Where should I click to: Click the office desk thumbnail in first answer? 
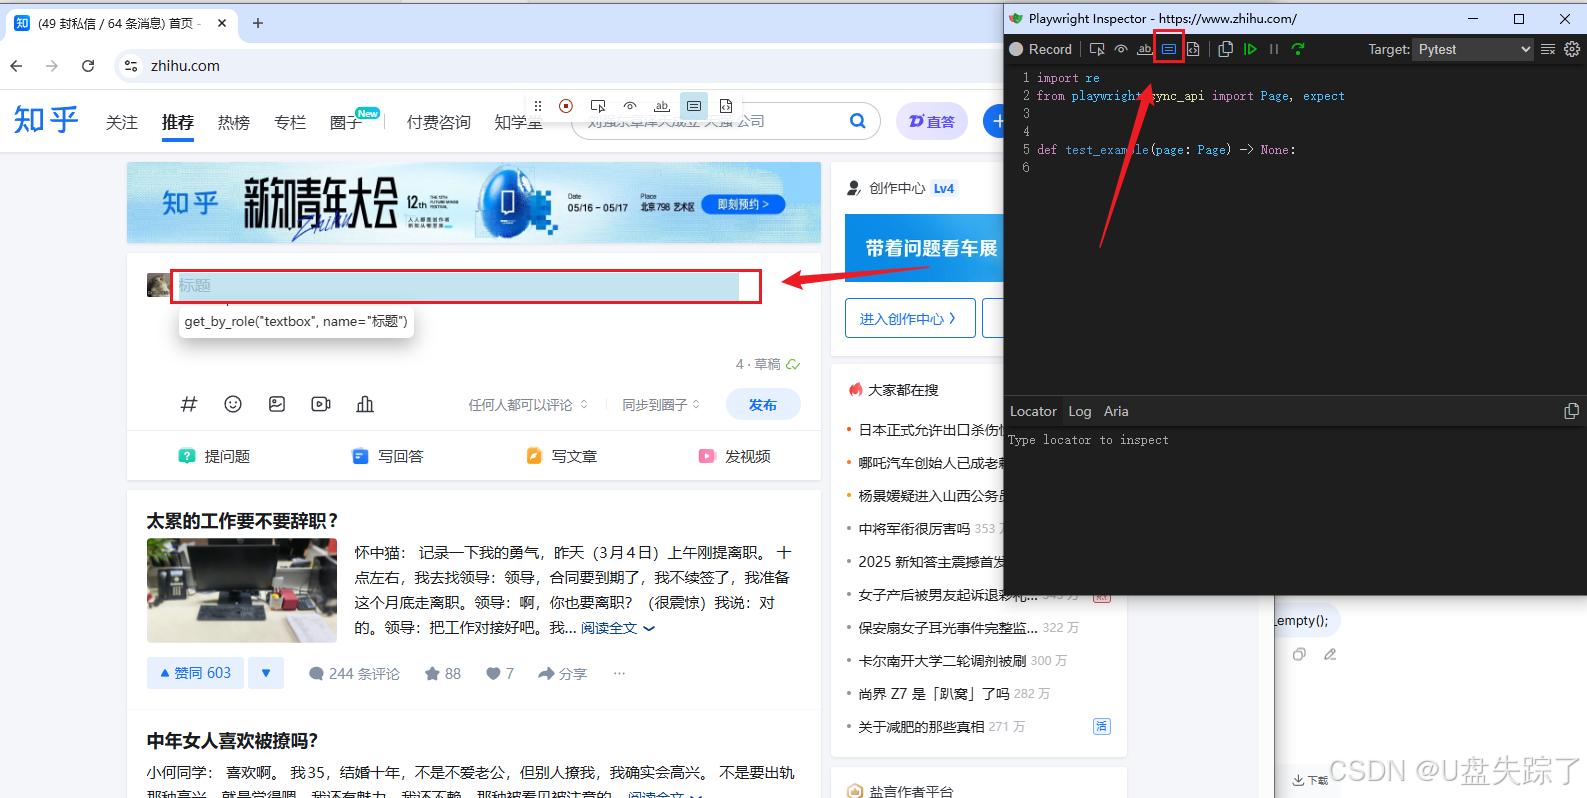[x=242, y=590]
